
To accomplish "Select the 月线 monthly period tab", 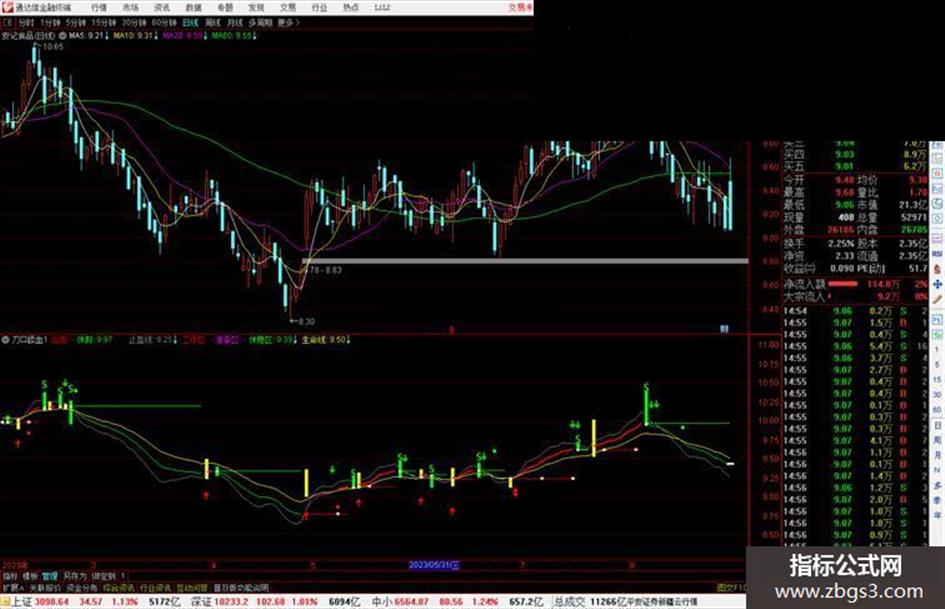I will point(234,22).
